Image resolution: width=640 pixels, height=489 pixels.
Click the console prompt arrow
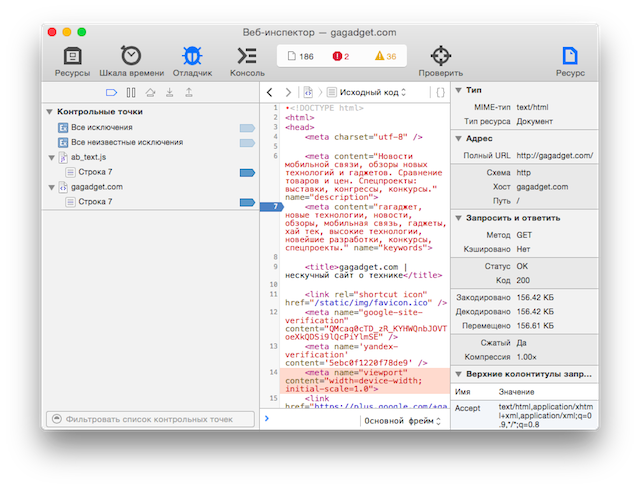[267, 418]
